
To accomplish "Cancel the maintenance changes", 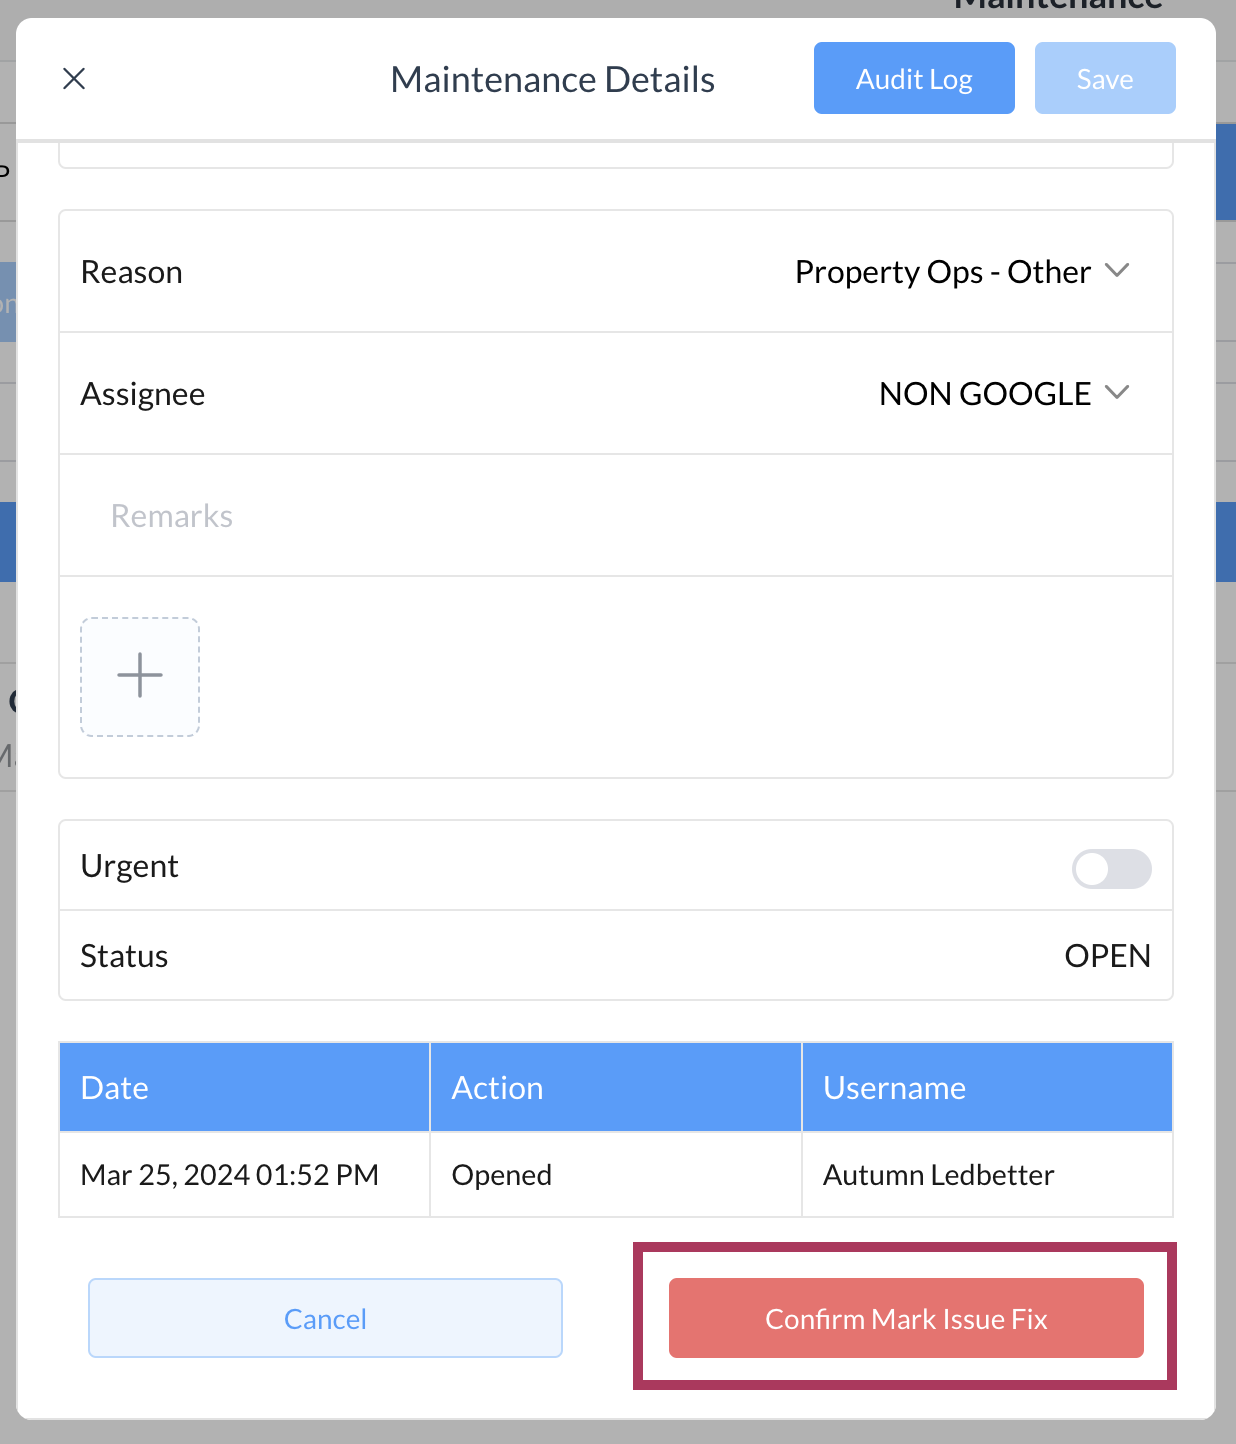I will tap(325, 1318).
